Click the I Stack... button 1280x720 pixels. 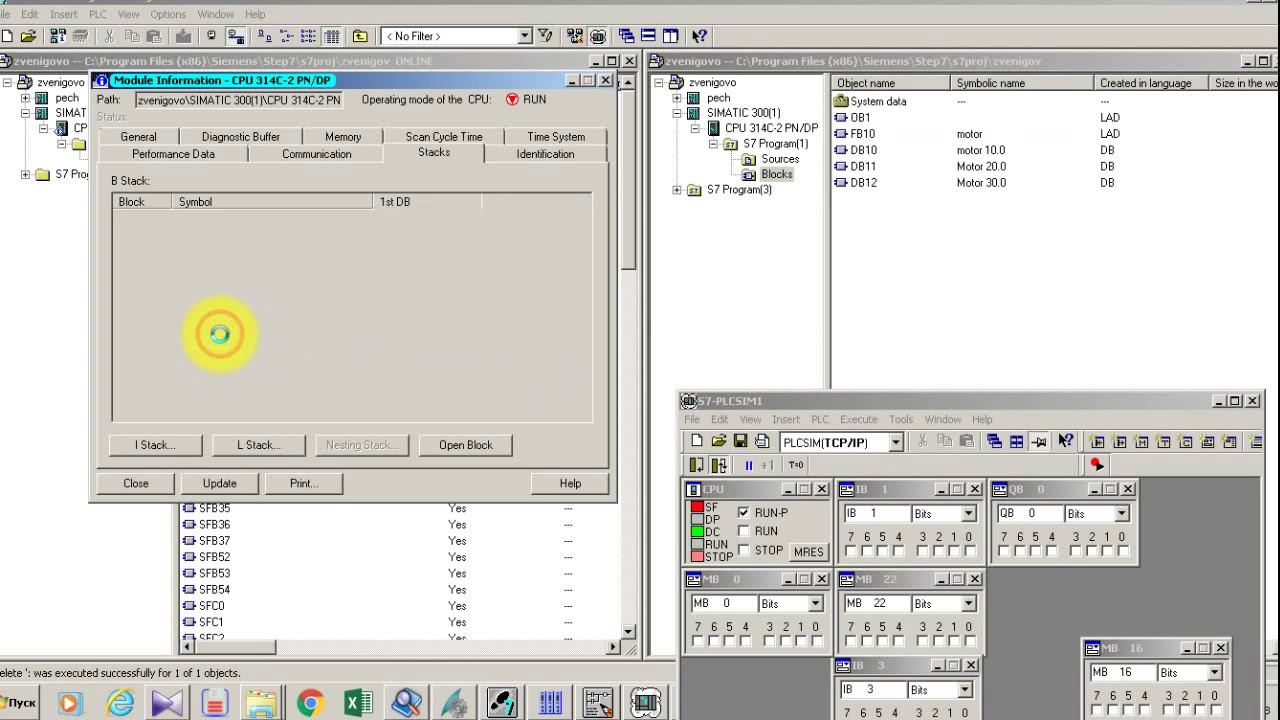(x=155, y=445)
